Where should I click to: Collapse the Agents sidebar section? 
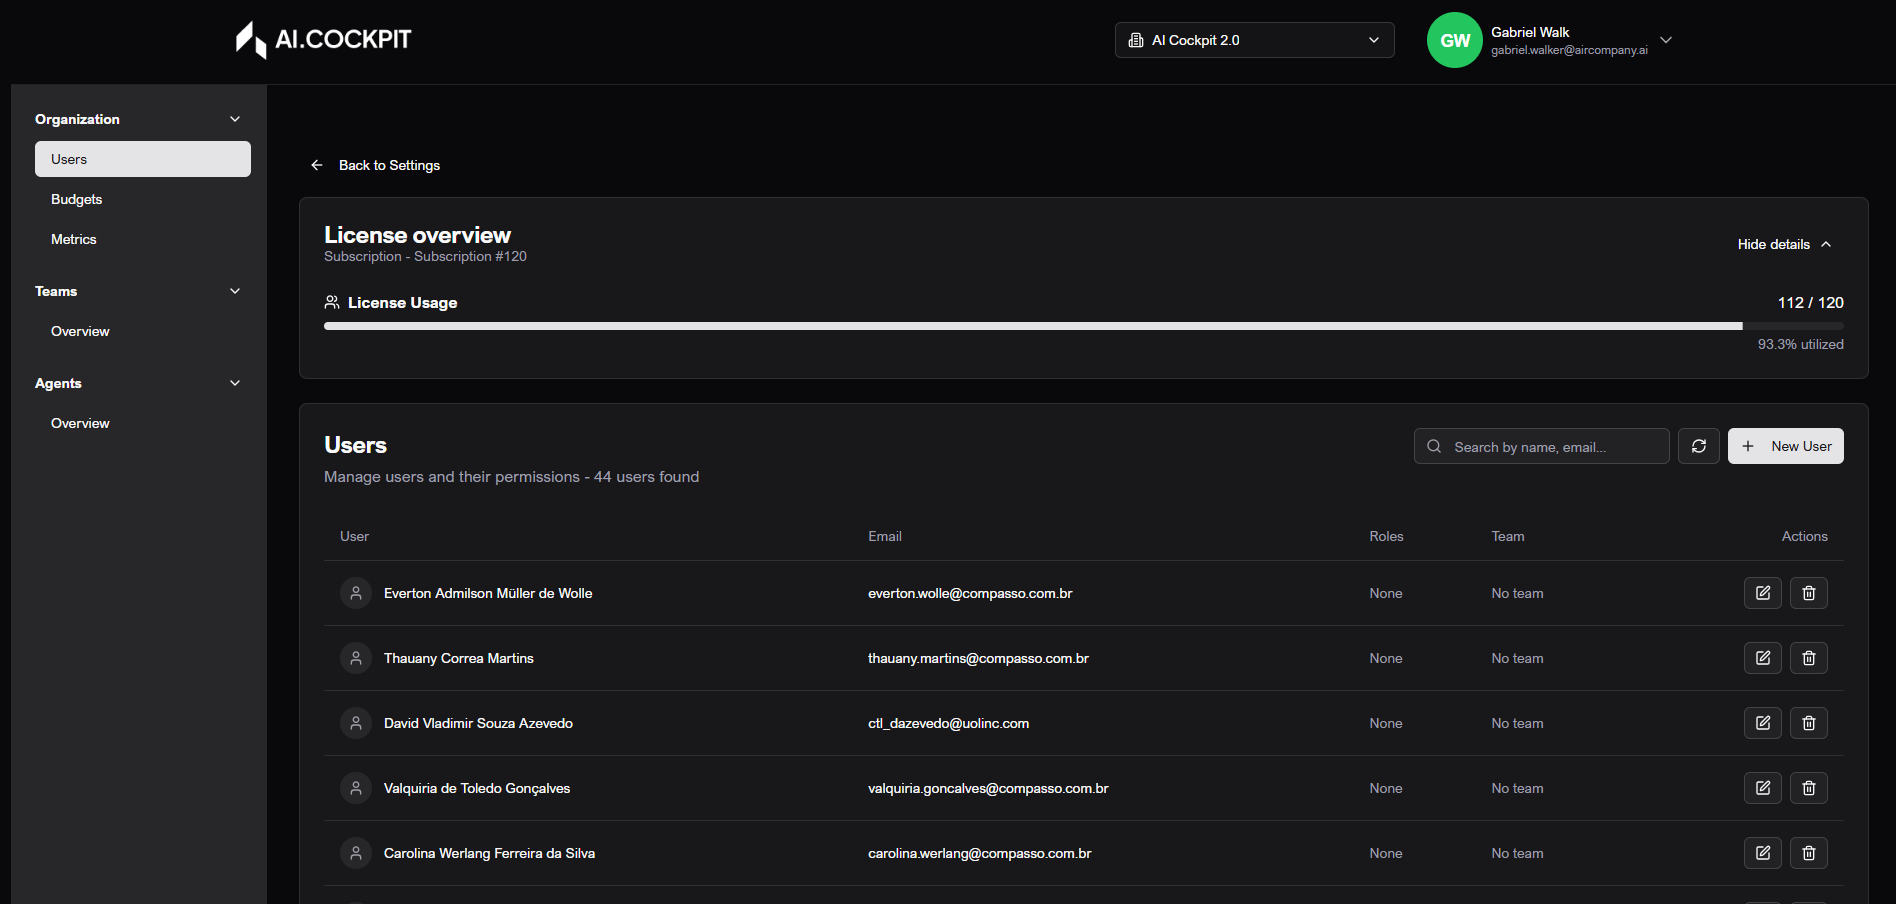pos(235,383)
